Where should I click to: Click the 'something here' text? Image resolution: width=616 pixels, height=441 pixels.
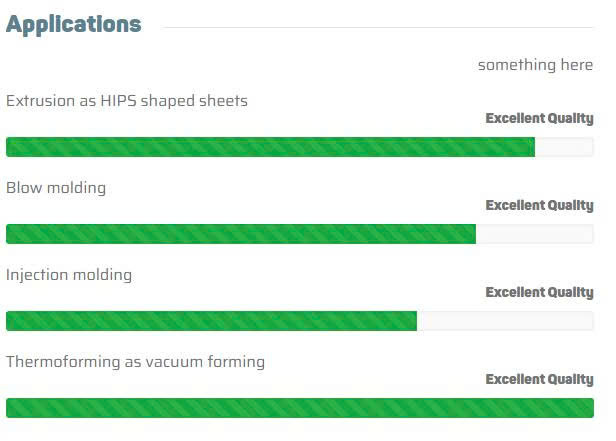point(535,65)
